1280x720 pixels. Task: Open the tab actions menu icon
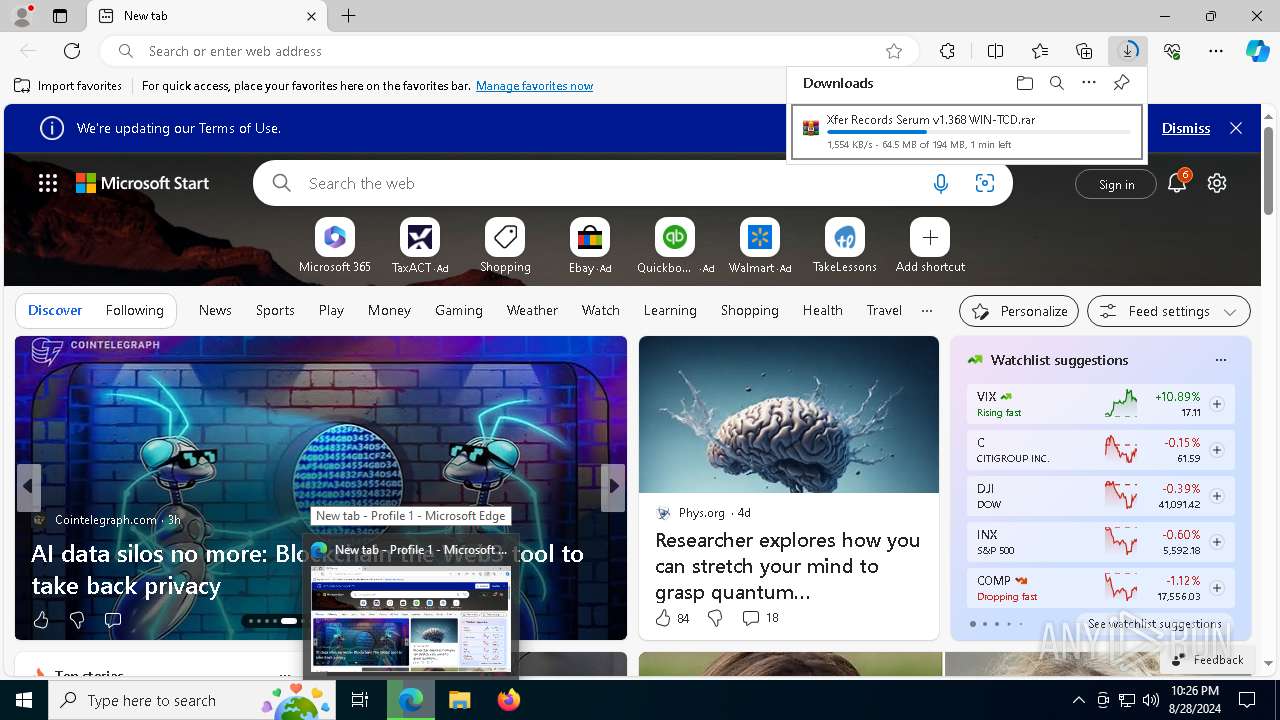tap(60, 16)
